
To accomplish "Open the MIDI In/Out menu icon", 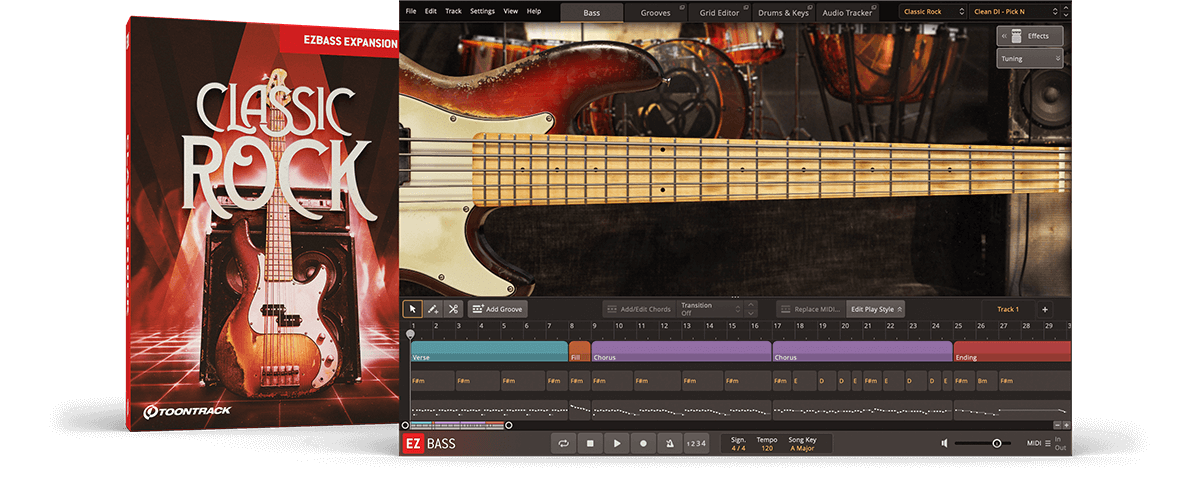I will point(1046,443).
